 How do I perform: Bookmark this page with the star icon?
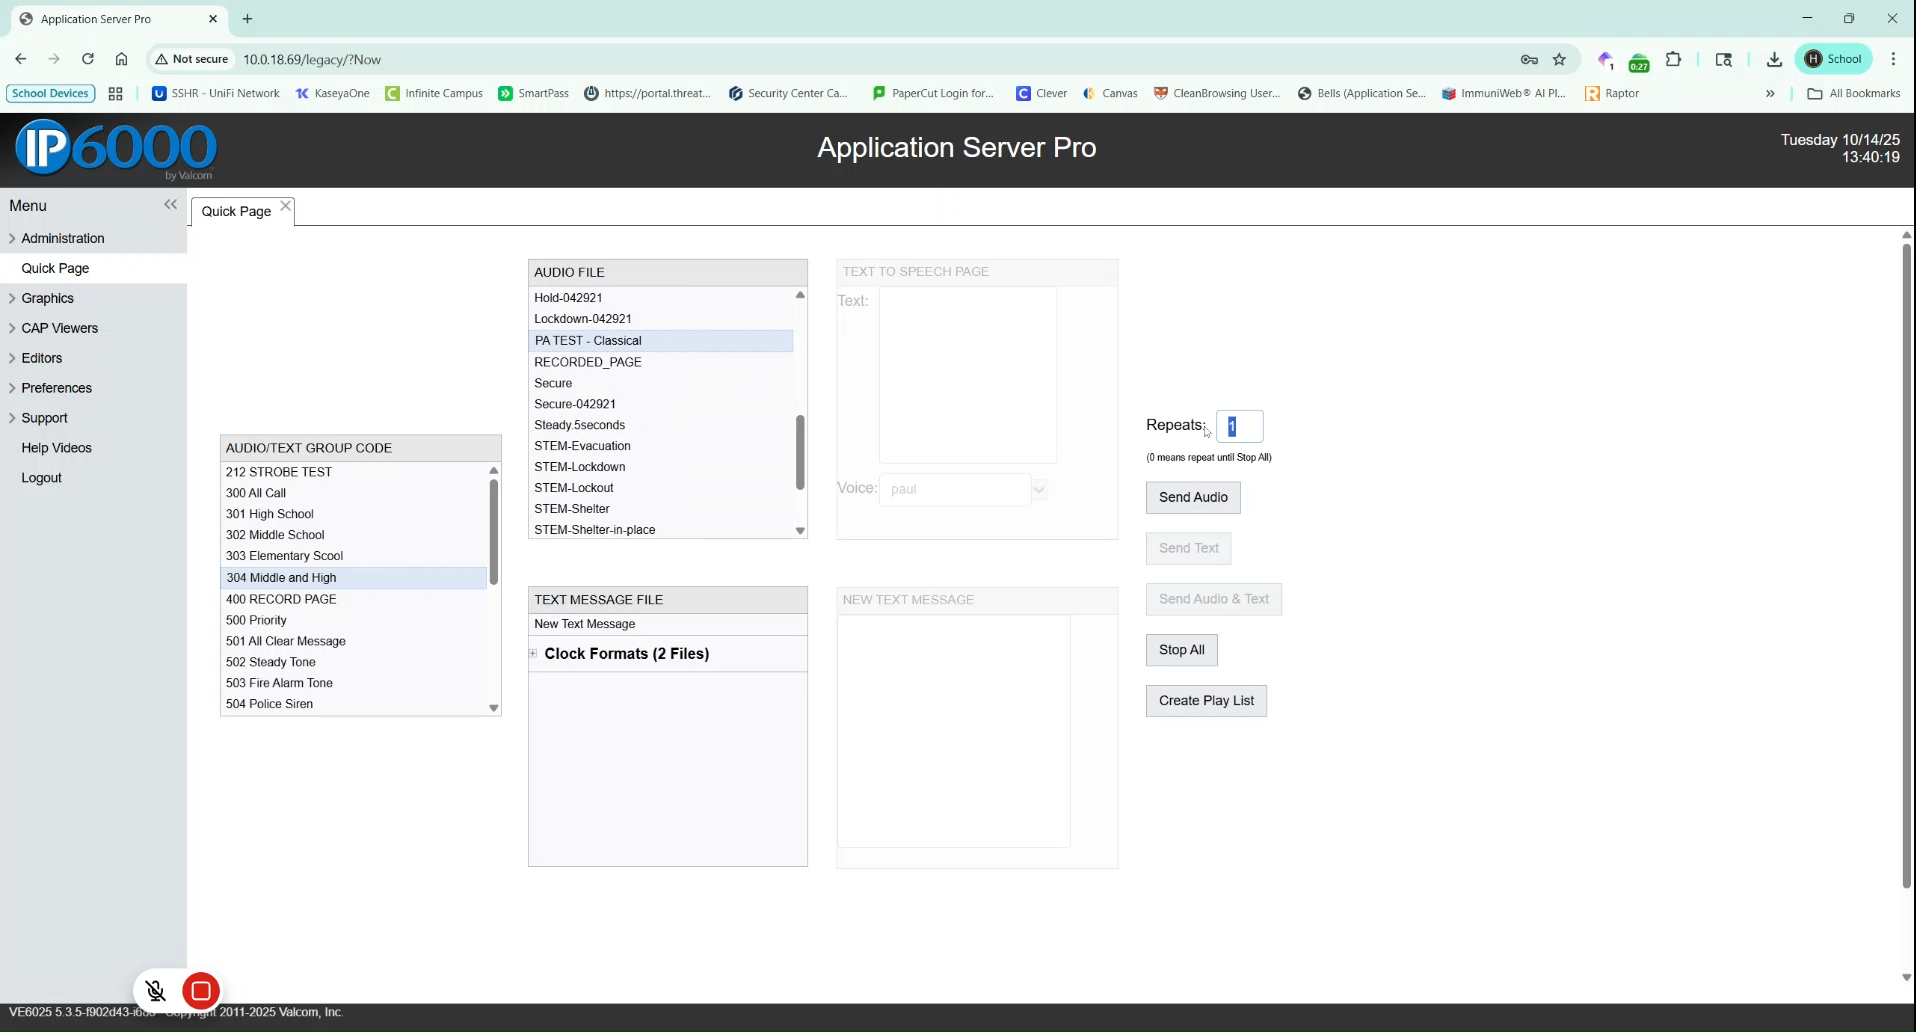[1559, 59]
